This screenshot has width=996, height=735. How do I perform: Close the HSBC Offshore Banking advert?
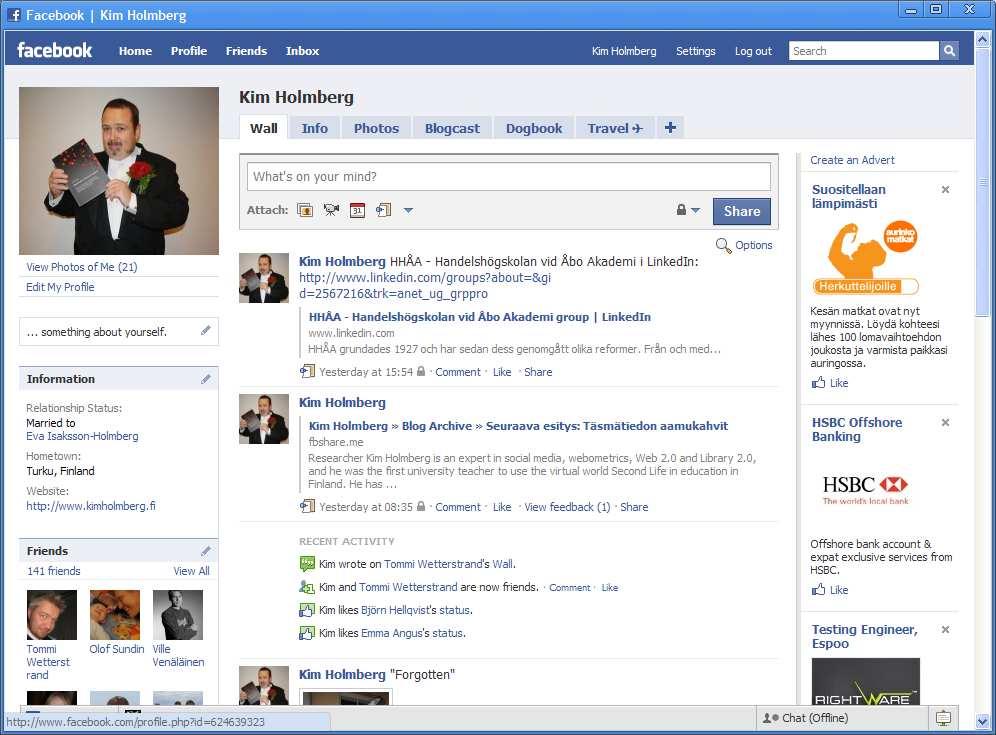click(945, 422)
